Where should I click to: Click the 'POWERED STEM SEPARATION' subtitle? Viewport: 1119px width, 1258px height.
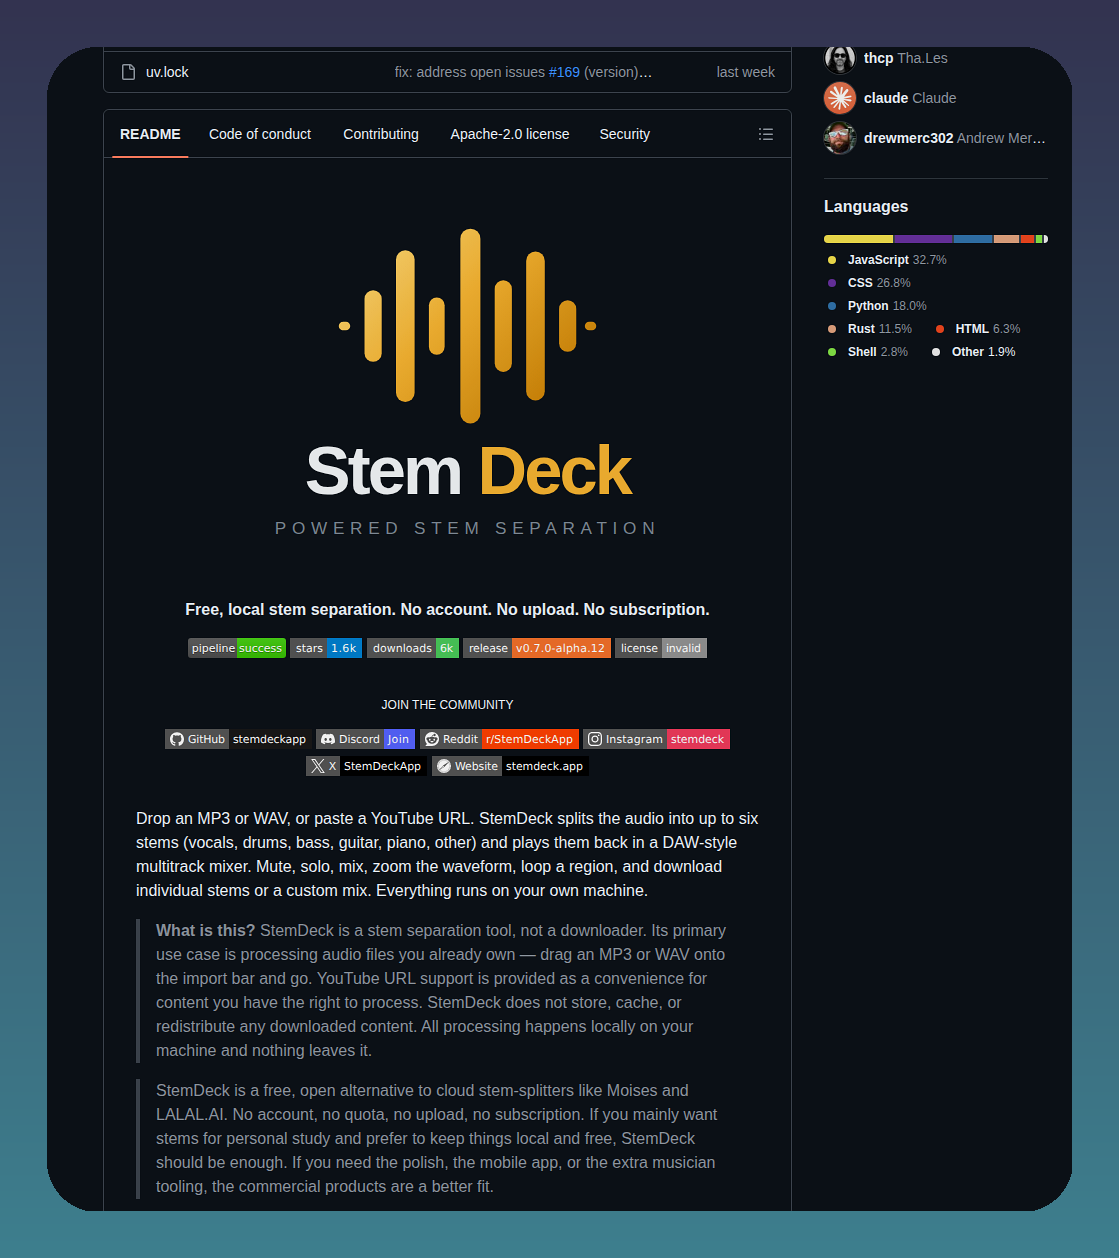tap(466, 528)
